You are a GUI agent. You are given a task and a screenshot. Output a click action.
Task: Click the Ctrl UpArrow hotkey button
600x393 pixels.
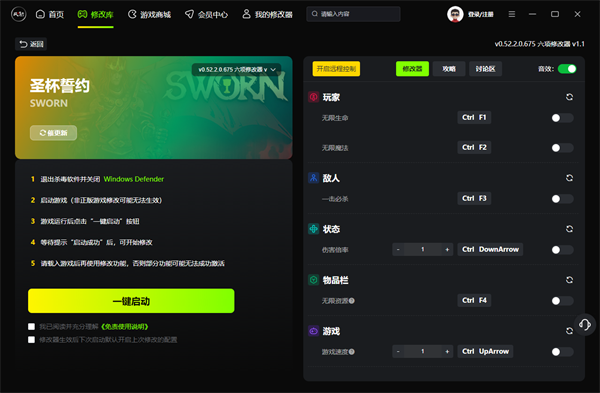click(485, 351)
